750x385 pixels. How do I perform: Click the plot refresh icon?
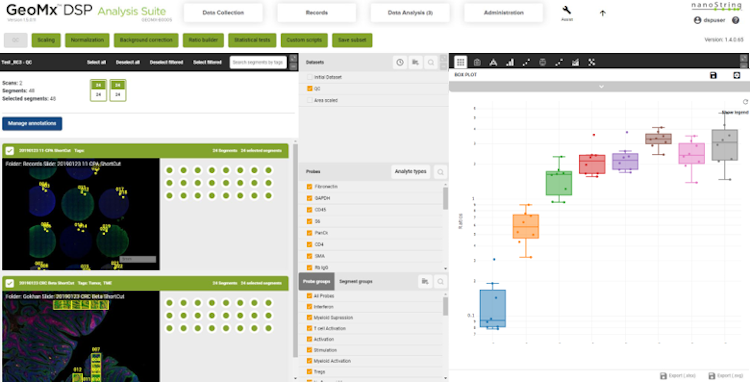pos(745,102)
